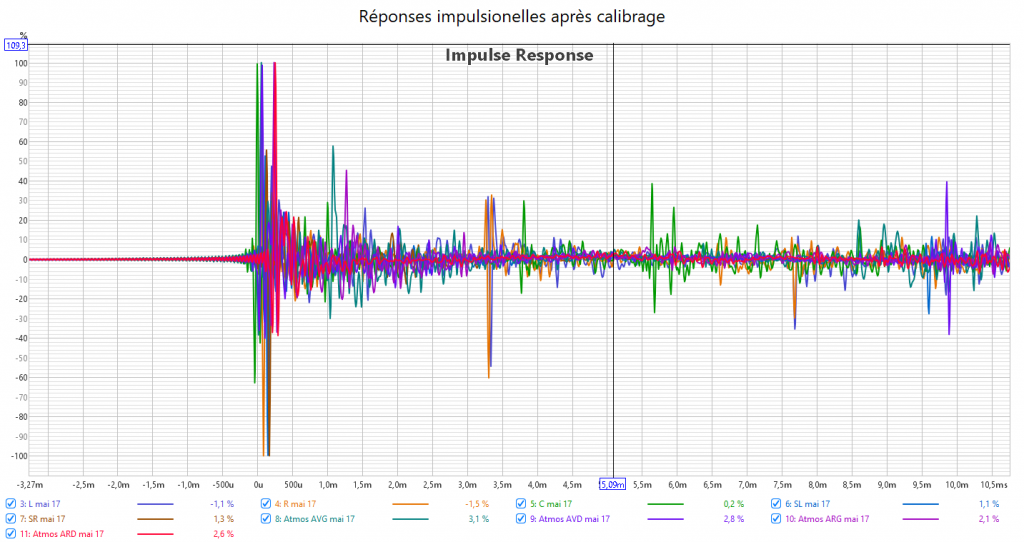Click the 5,09m cursor time value box

point(612,484)
